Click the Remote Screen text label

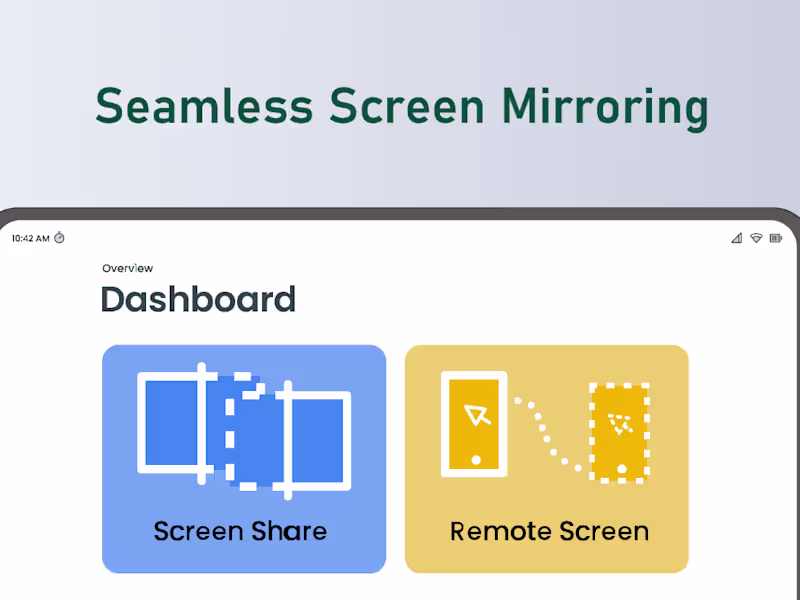click(549, 531)
